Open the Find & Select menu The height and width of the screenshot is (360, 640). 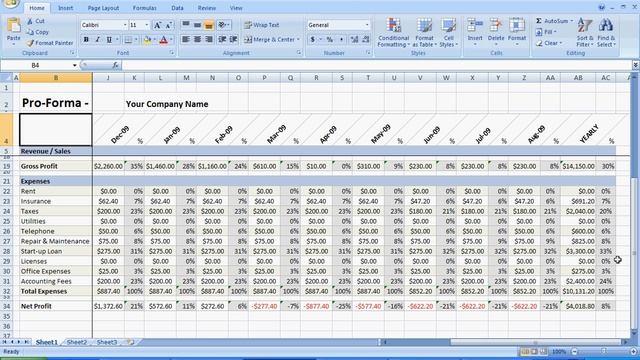[x=606, y=33]
